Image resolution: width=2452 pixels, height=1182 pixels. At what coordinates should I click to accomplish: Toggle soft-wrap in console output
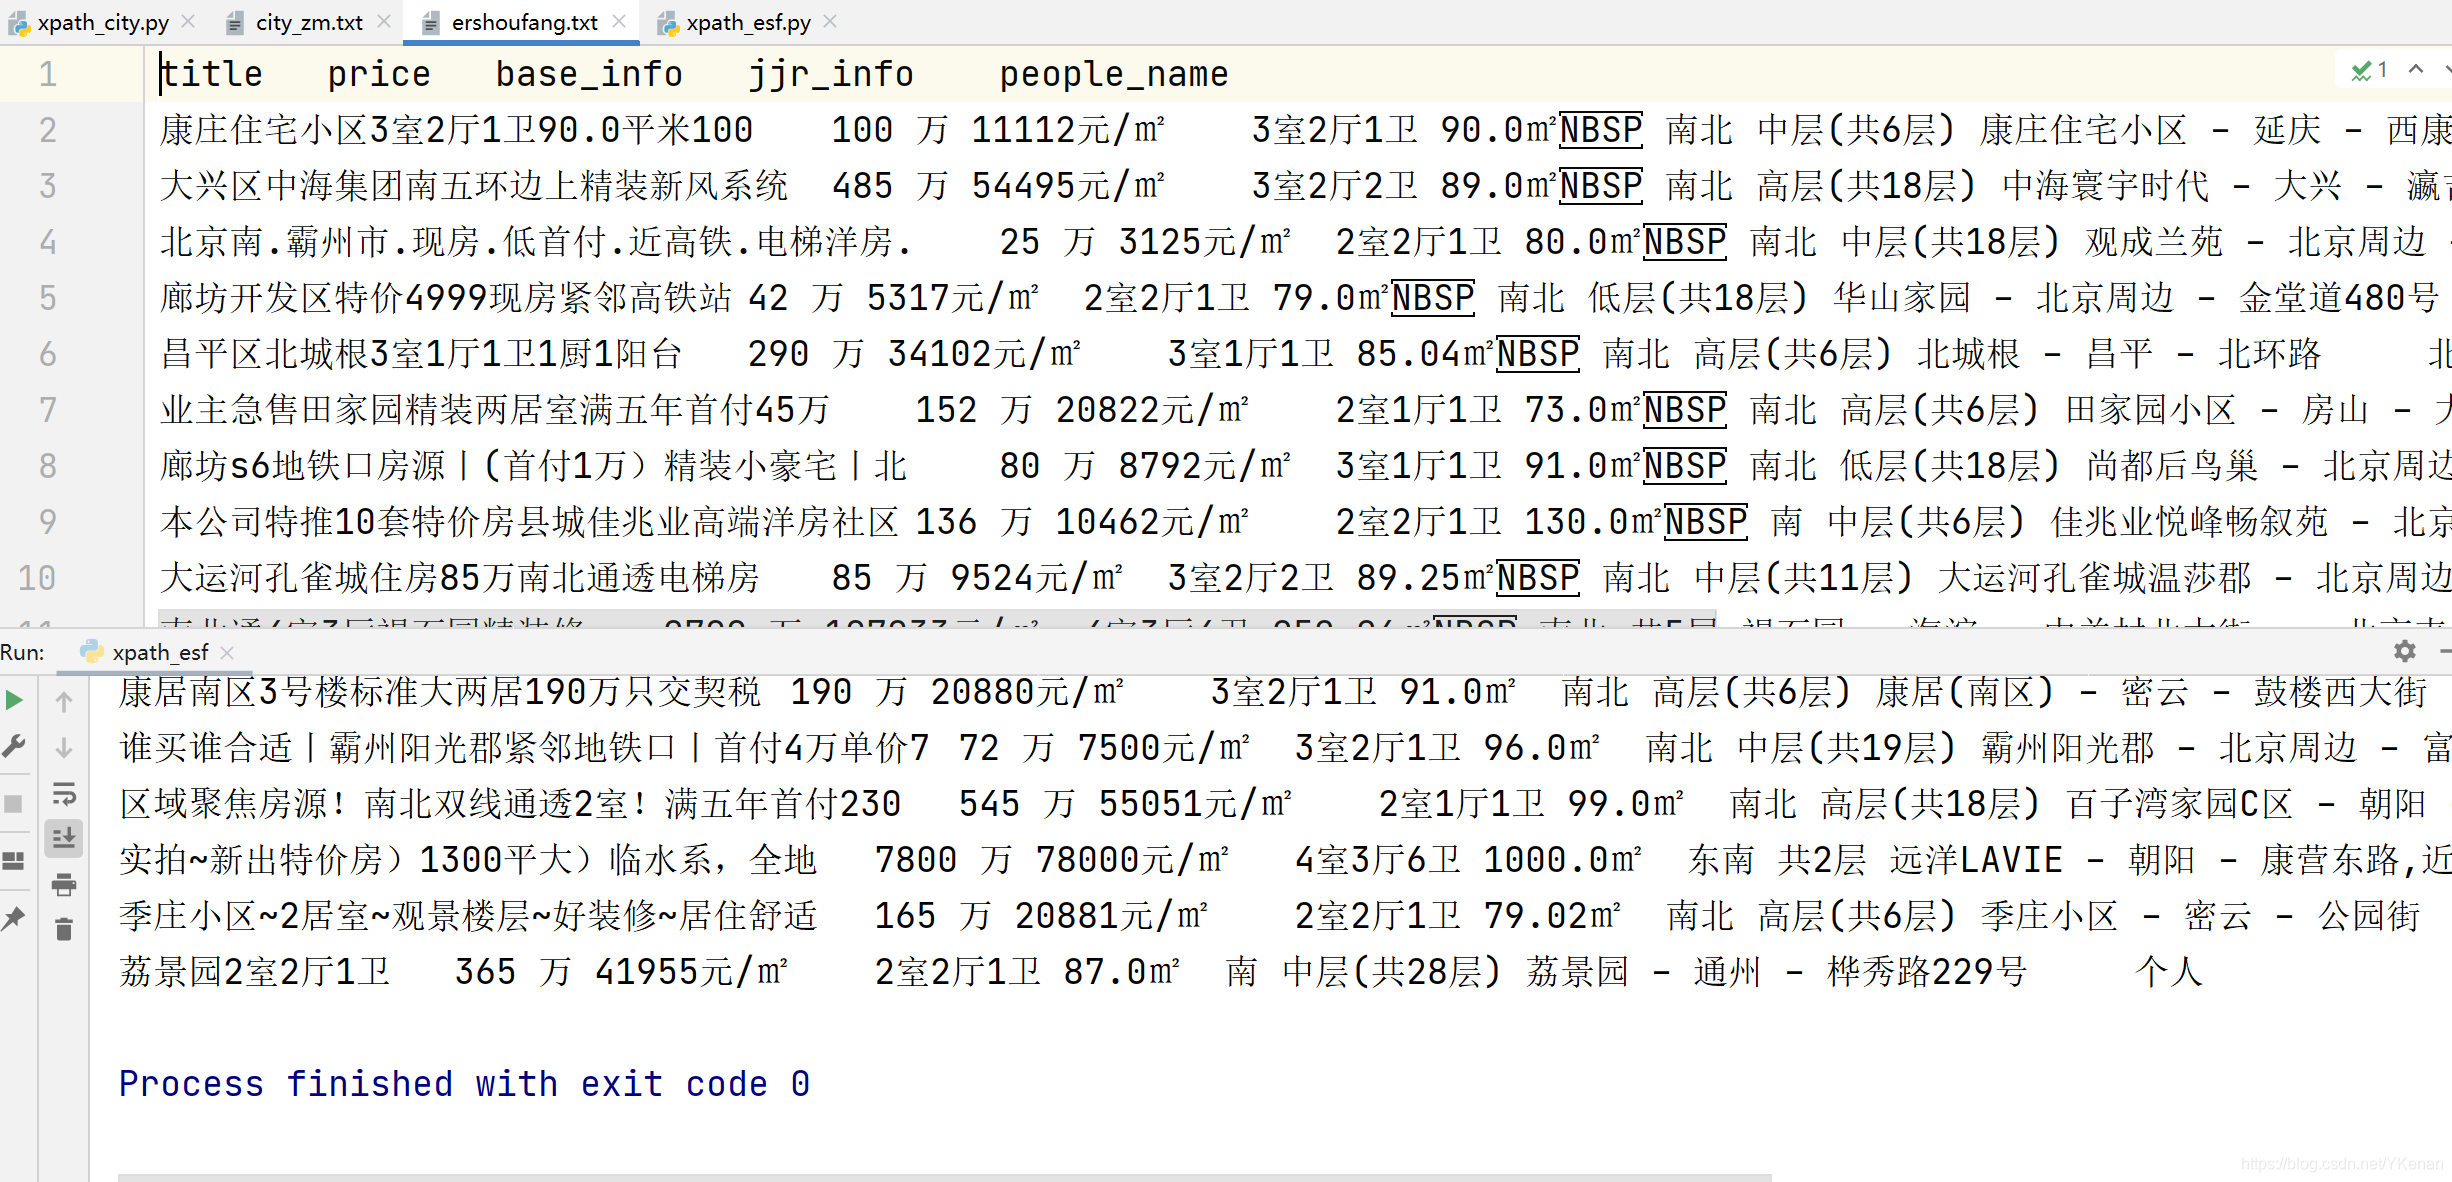[64, 794]
